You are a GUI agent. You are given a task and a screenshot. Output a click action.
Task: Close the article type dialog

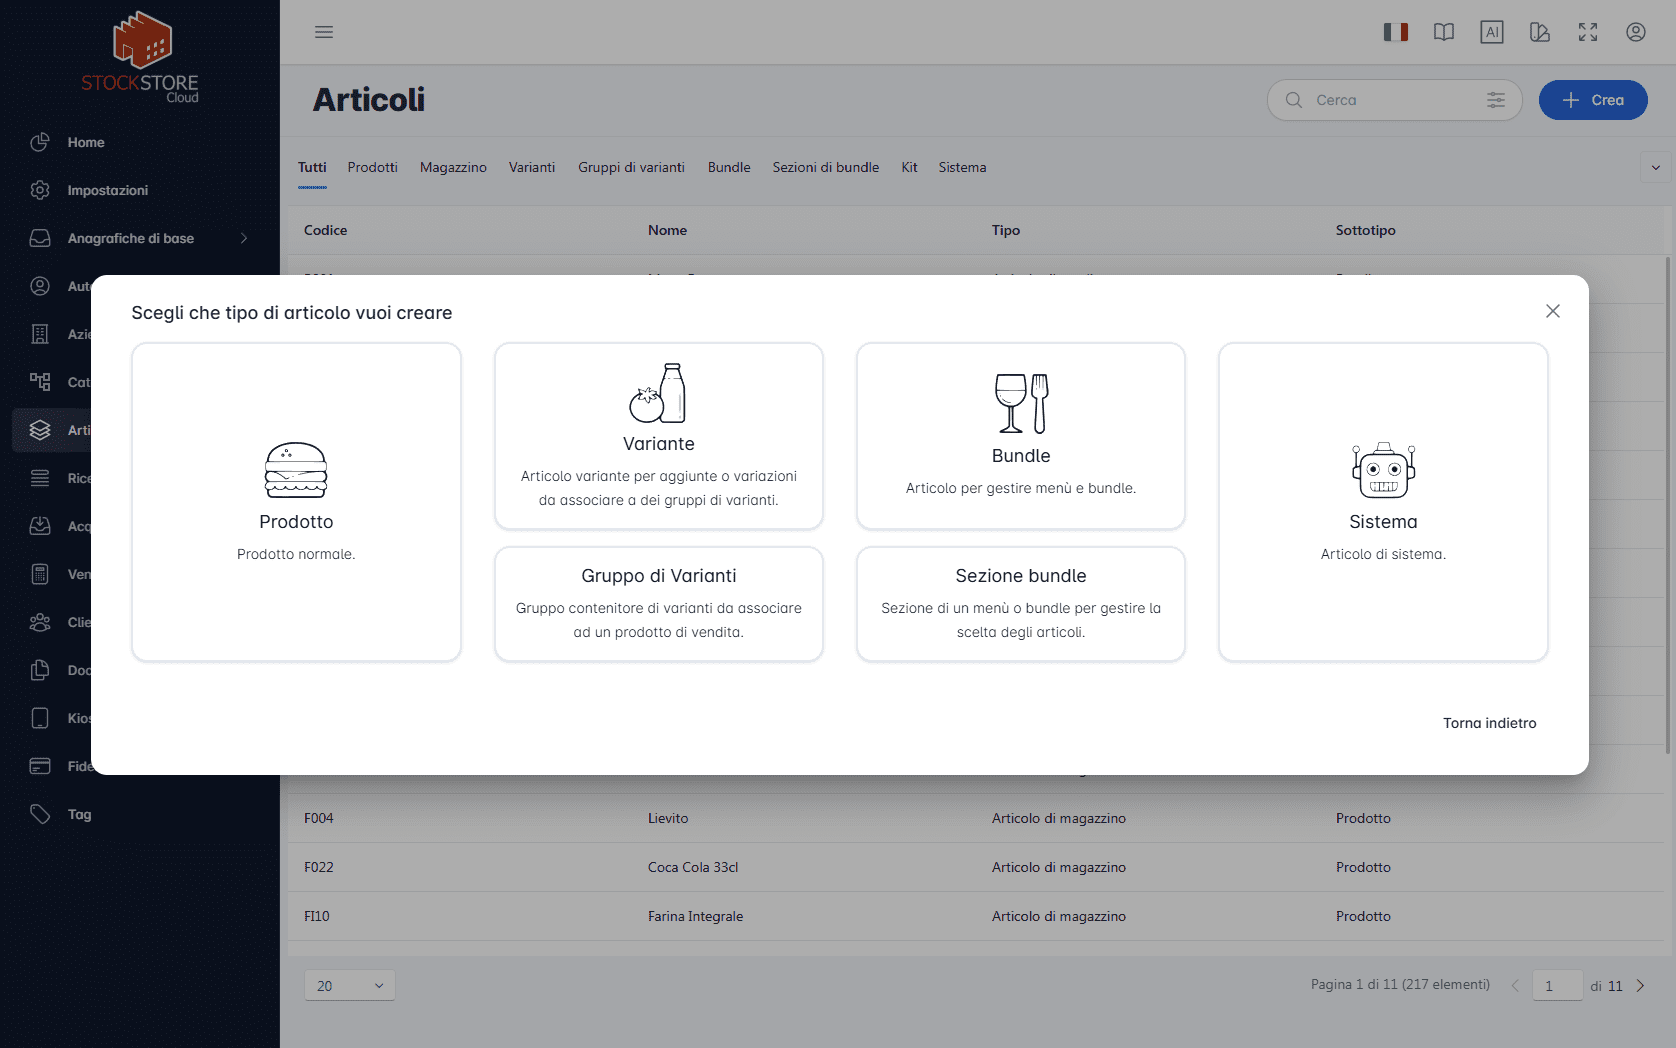click(x=1552, y=311)
